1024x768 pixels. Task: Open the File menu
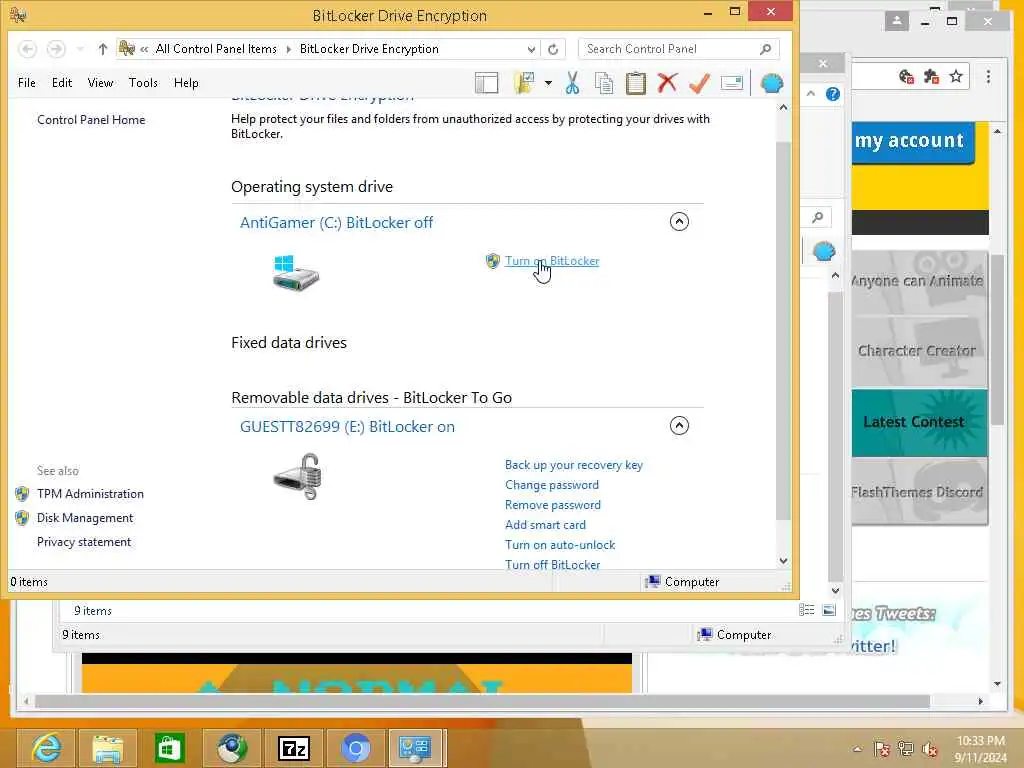pos(27,83)
